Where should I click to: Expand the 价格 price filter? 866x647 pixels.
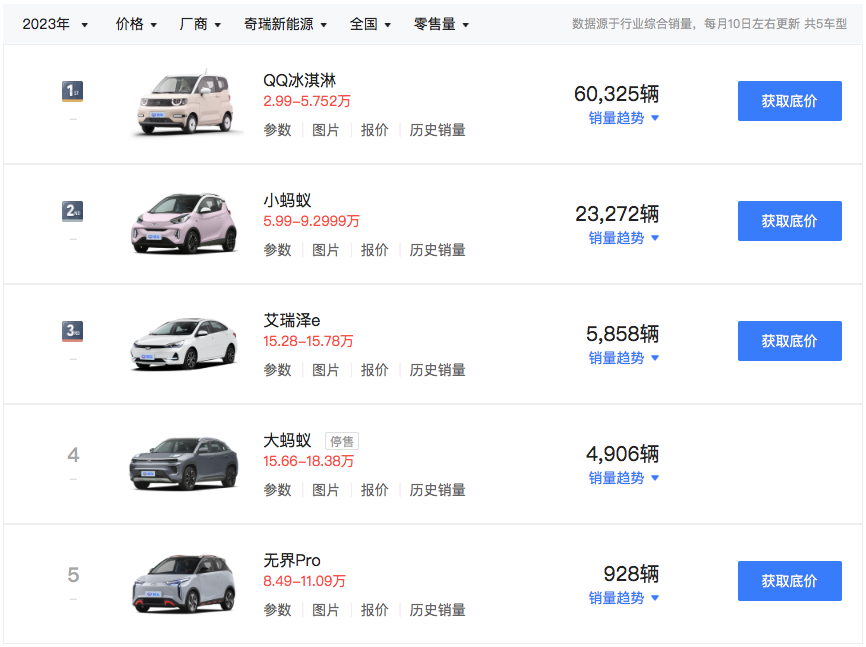pos(136,24)
